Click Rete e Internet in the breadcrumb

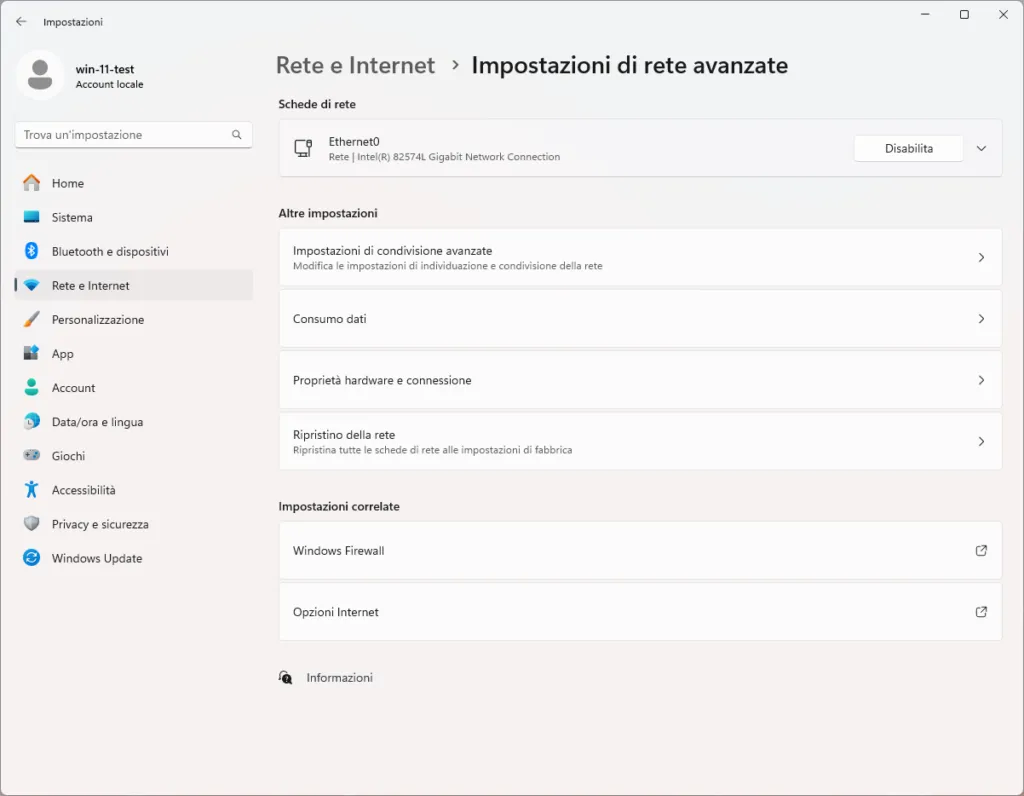tap(355, 64)
